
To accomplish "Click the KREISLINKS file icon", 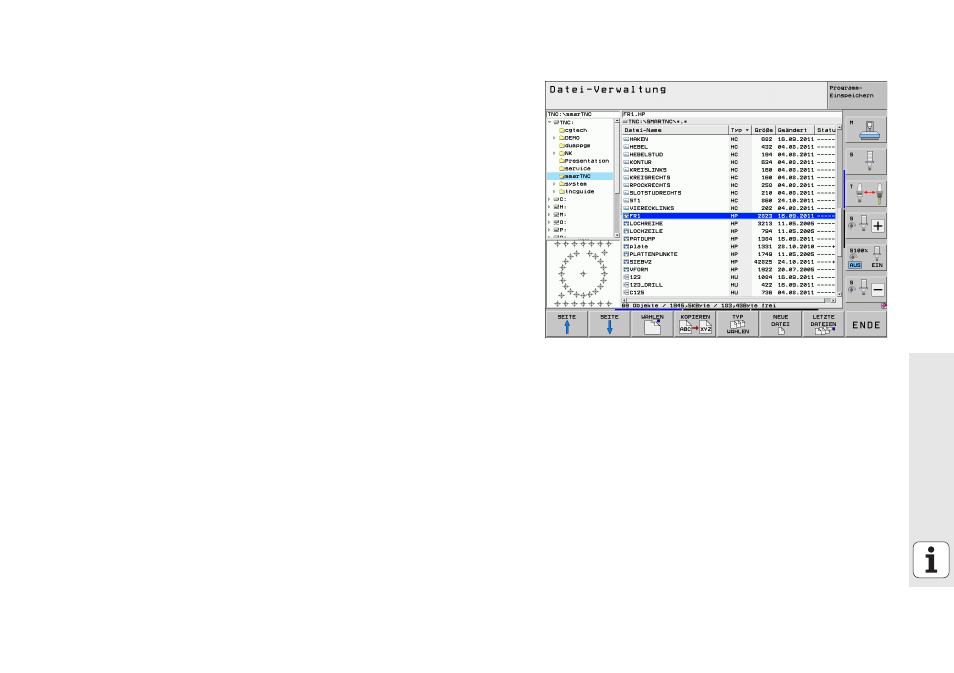I will pyautogui.click(x=626, y=170).
